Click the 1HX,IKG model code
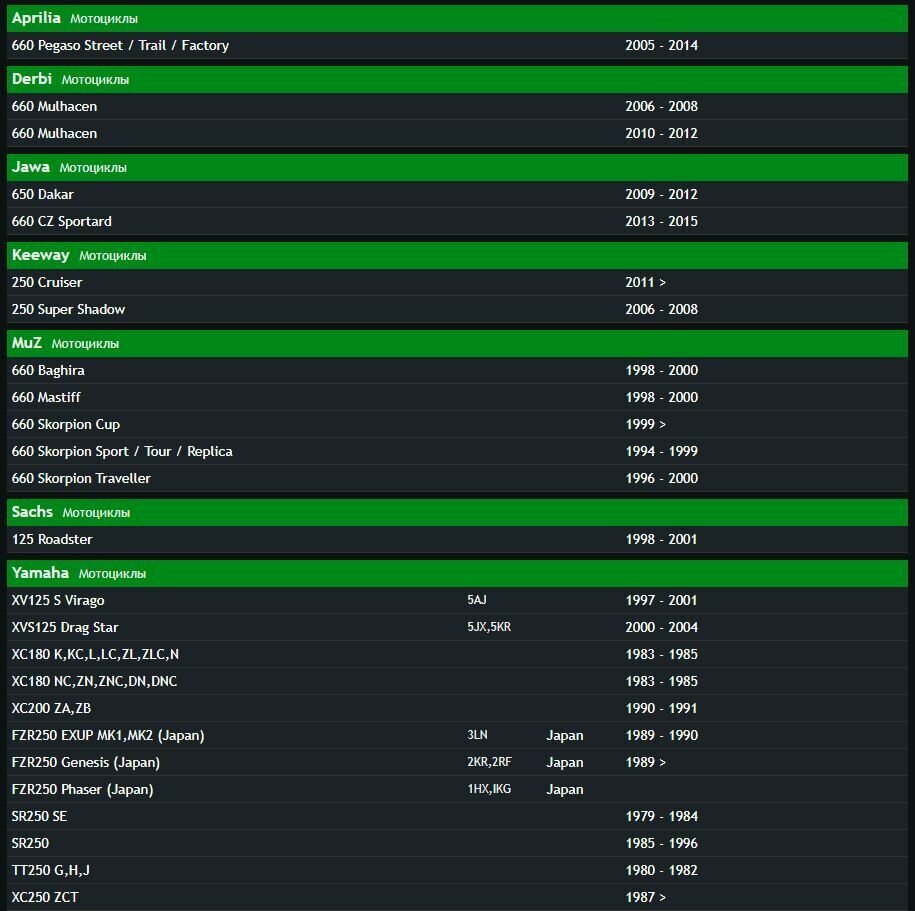915x911 pixels. tap(489, 789)
